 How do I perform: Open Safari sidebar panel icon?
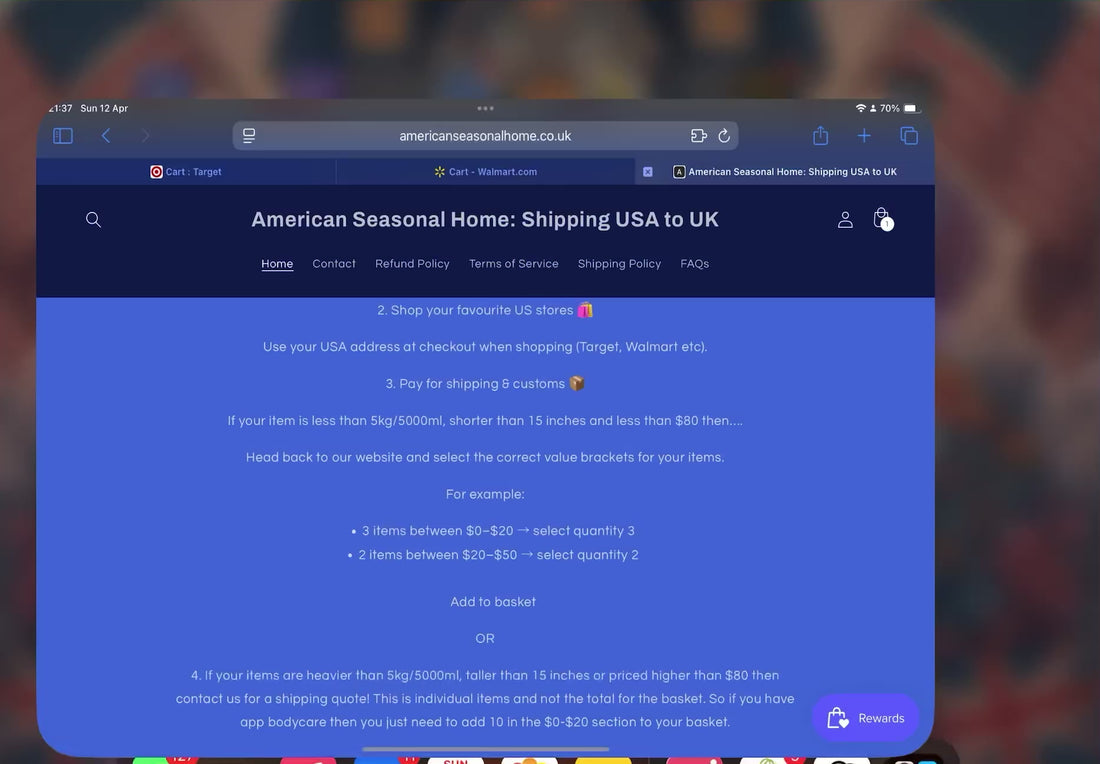(x=63, y=135)
